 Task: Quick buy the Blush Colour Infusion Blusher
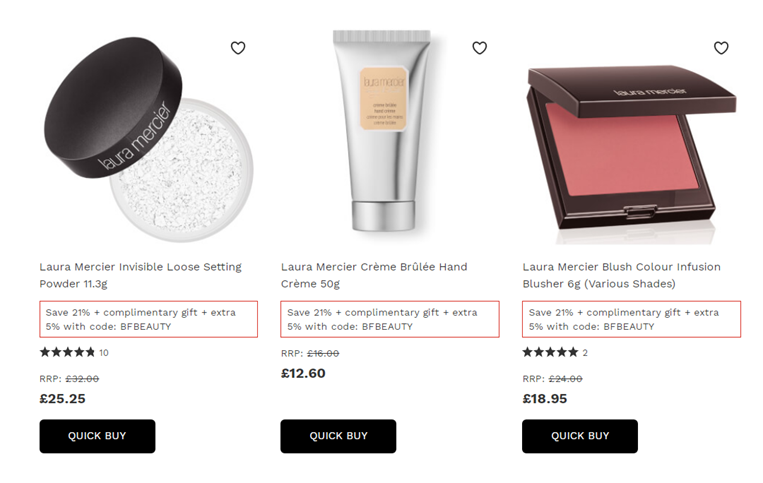click(x=580, y=436)
